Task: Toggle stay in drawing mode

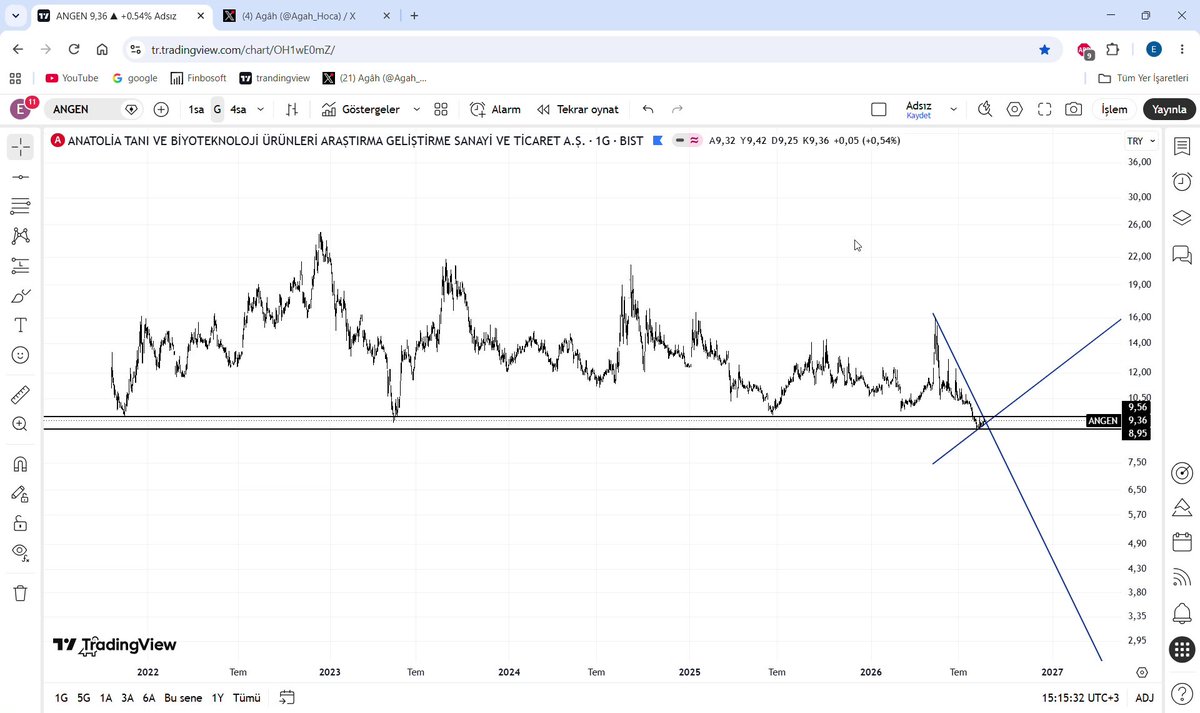Action: click(x=20, y=493)
